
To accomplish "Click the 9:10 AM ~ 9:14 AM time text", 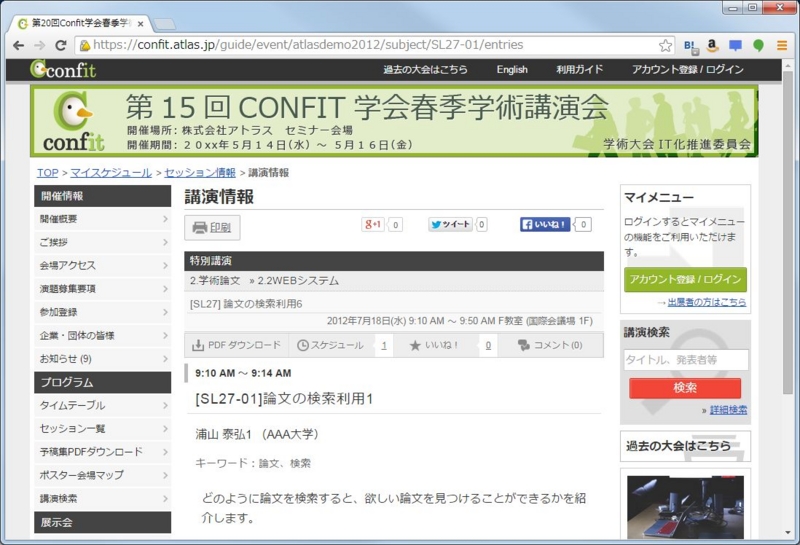I will pyautogui.click(x=243, y=374).
